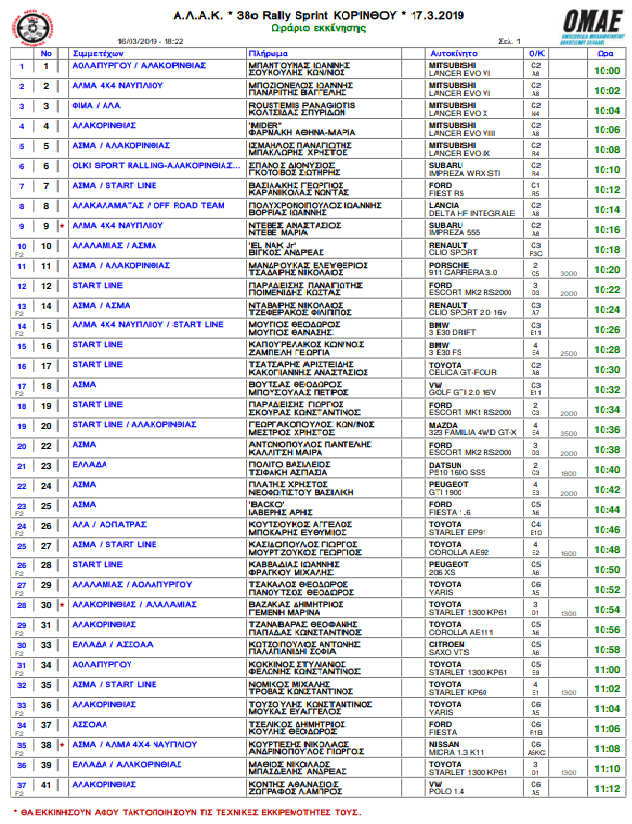Click start time 11:12

(x=607, y=789)
